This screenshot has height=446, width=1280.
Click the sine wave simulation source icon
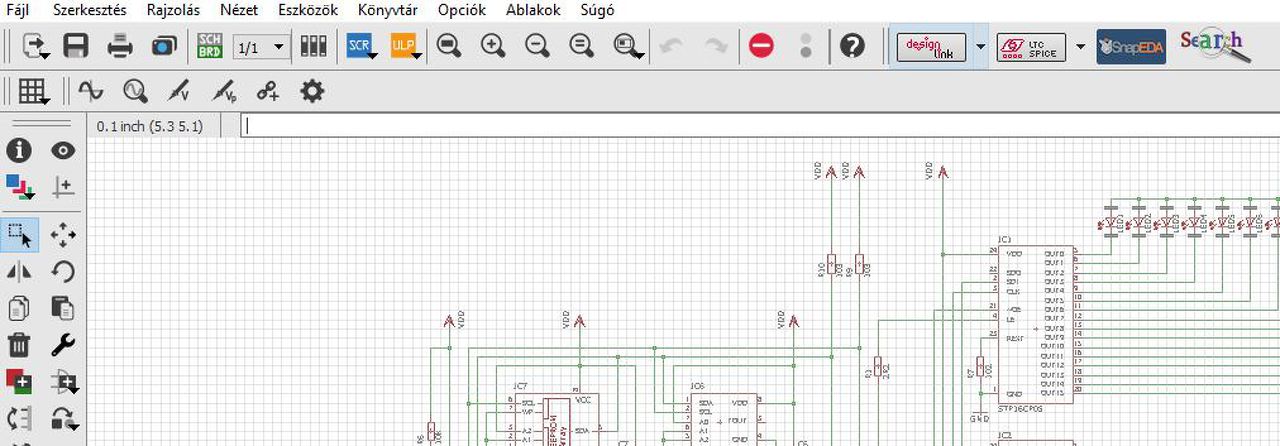(91, 92)
